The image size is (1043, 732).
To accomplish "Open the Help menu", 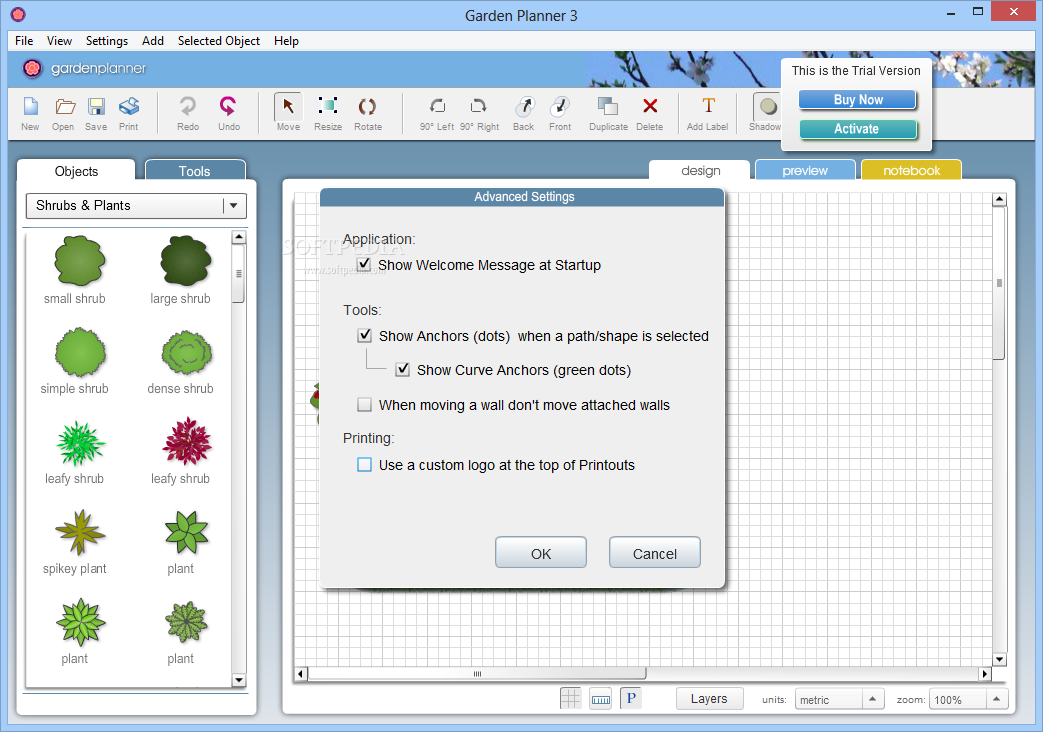I will [287, 41].
